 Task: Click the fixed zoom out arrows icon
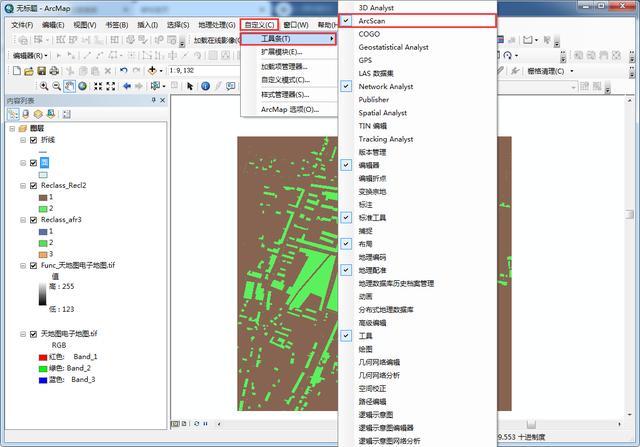click(111, 86)
